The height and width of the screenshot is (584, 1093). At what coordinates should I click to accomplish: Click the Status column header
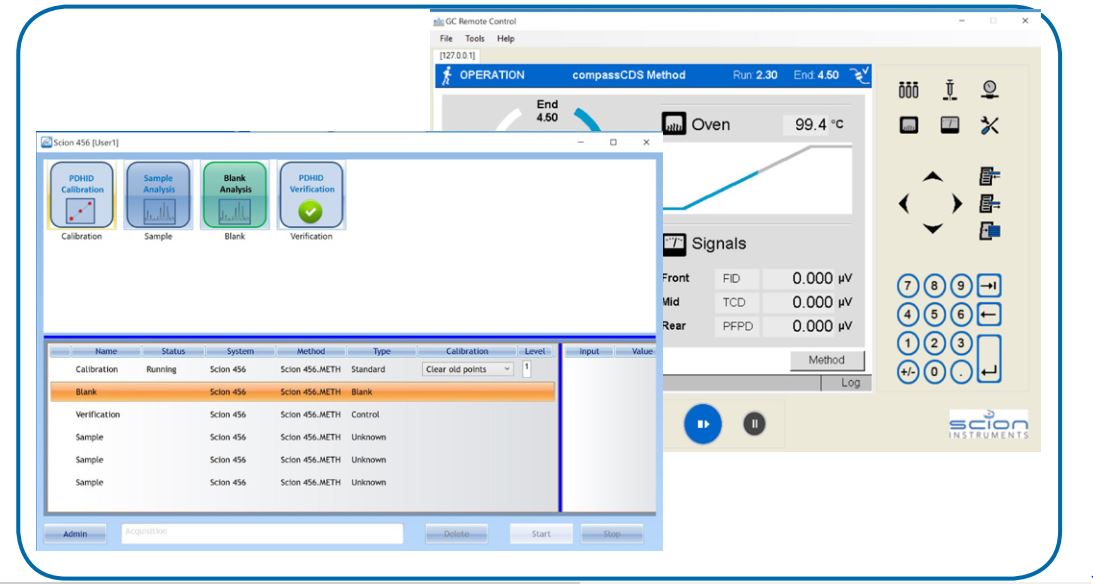[174, 351]
